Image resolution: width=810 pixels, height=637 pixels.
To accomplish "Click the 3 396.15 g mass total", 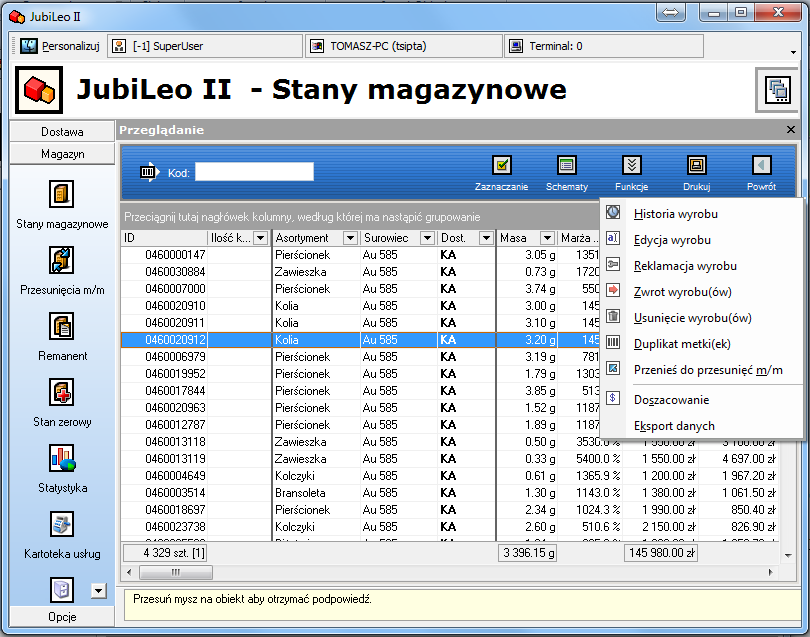I will 528,553.
